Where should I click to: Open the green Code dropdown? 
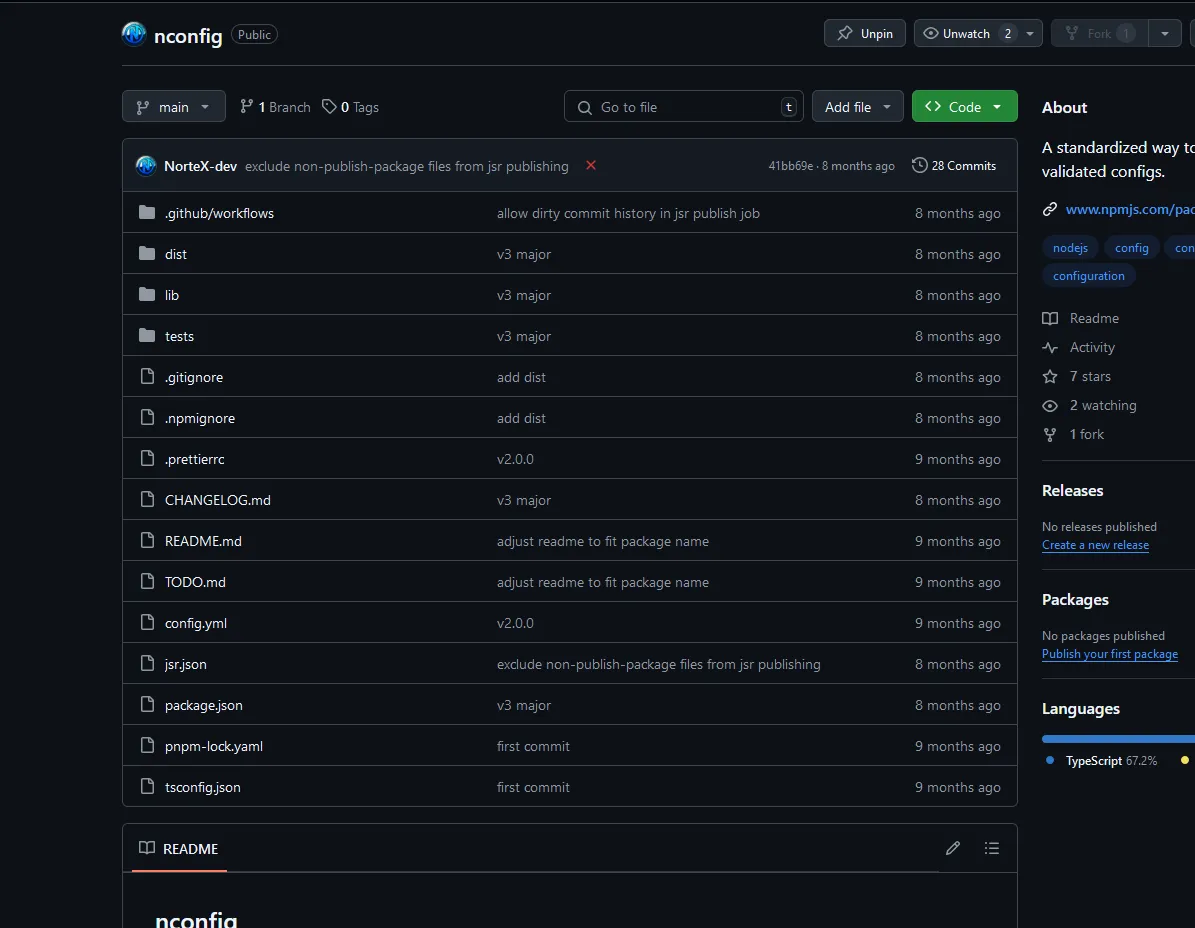coord(965,107)
